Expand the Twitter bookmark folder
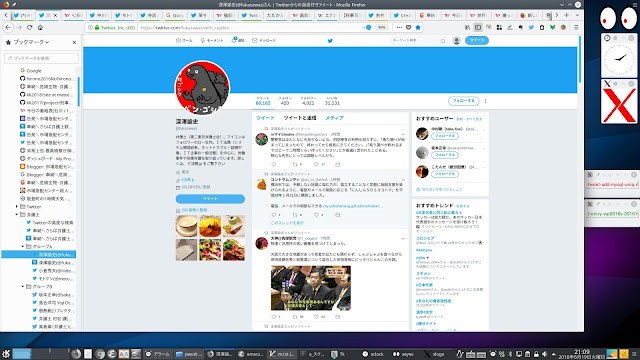 point(17,207)
